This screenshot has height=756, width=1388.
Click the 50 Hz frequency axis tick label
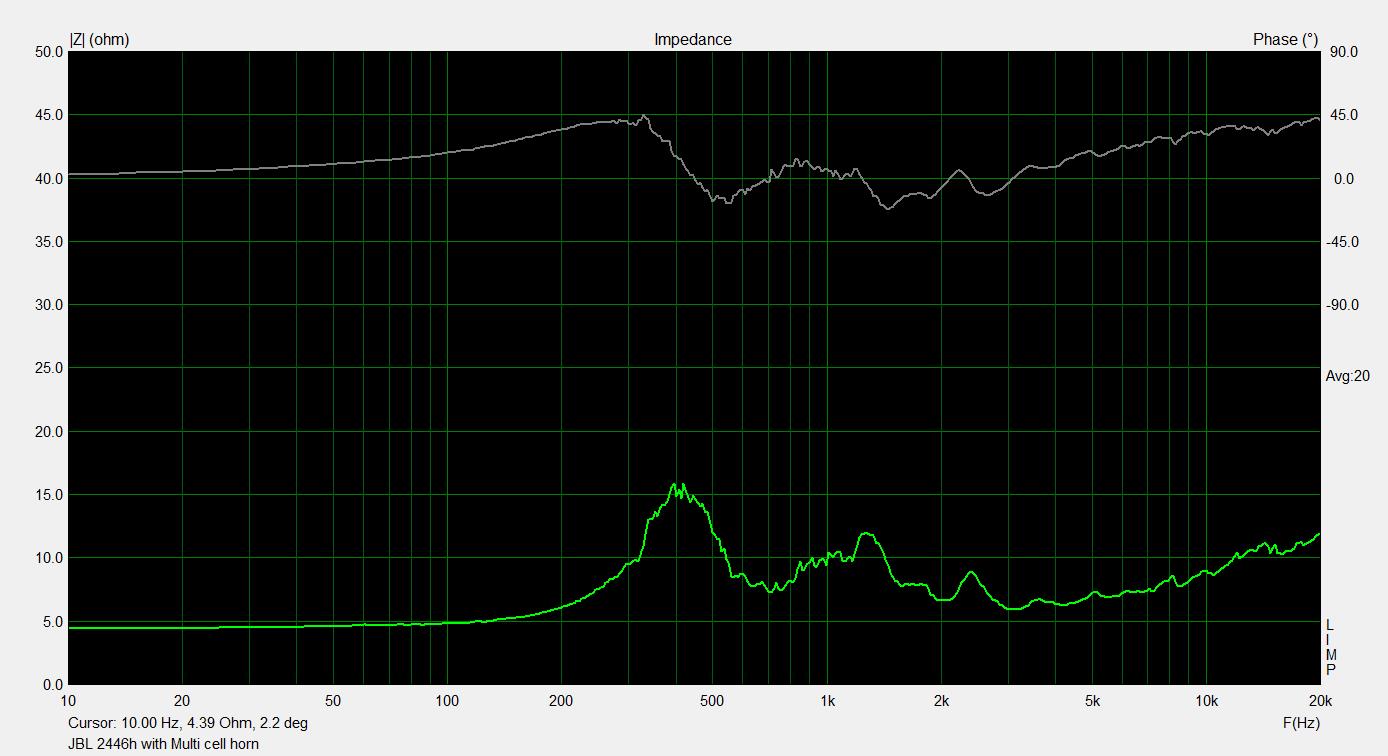coord(333,701)
